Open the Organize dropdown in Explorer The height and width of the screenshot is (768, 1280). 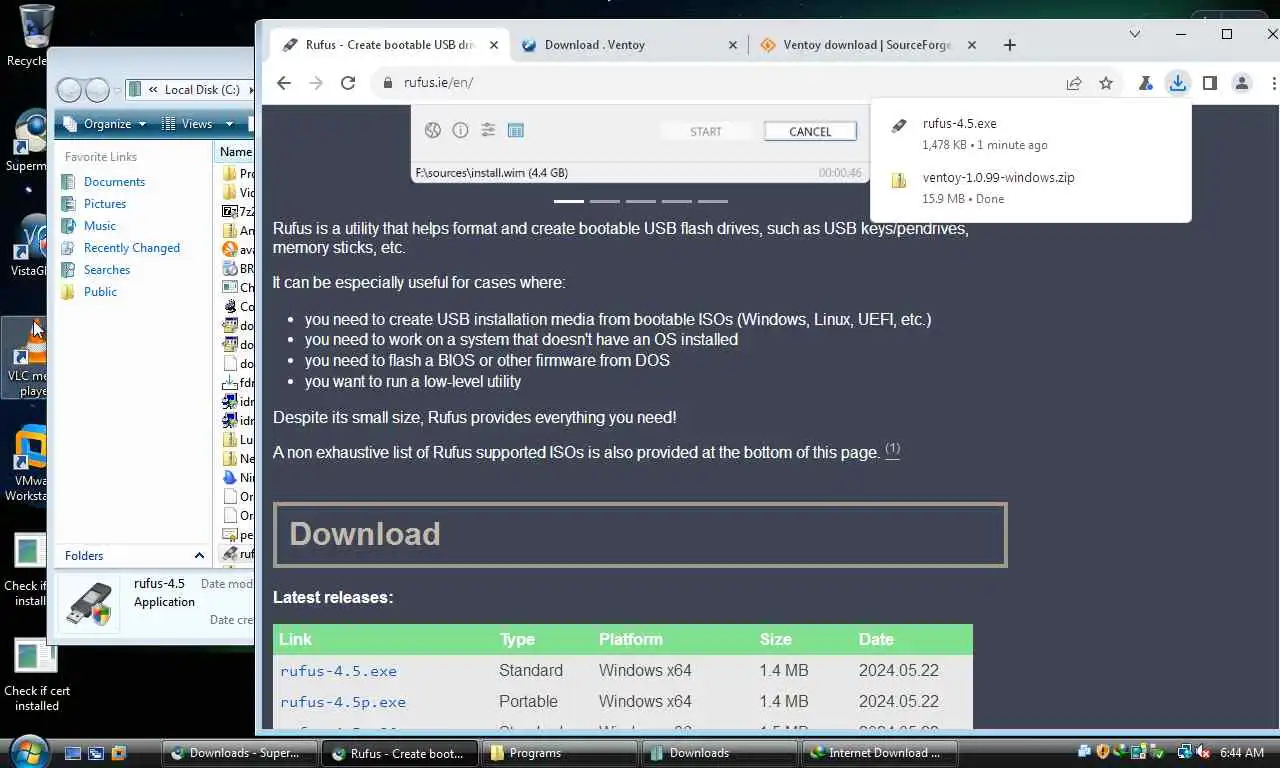click(x=105, y=124)
